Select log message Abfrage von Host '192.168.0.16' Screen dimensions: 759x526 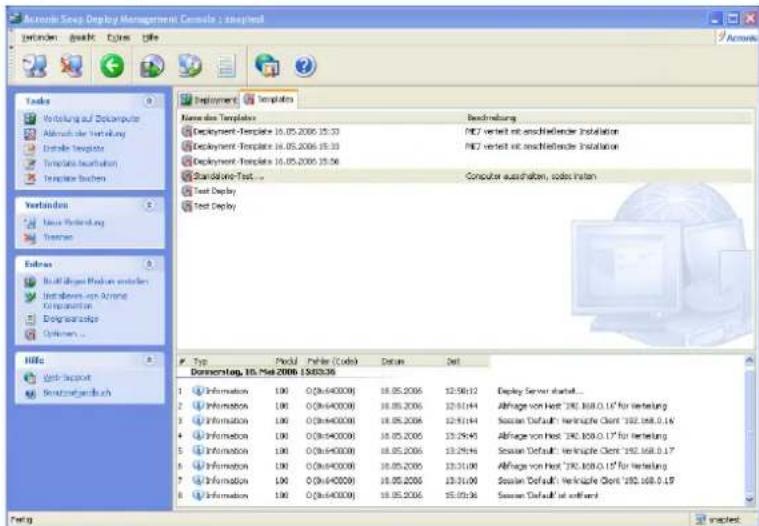pyautogui.click(x=582, y=406)
